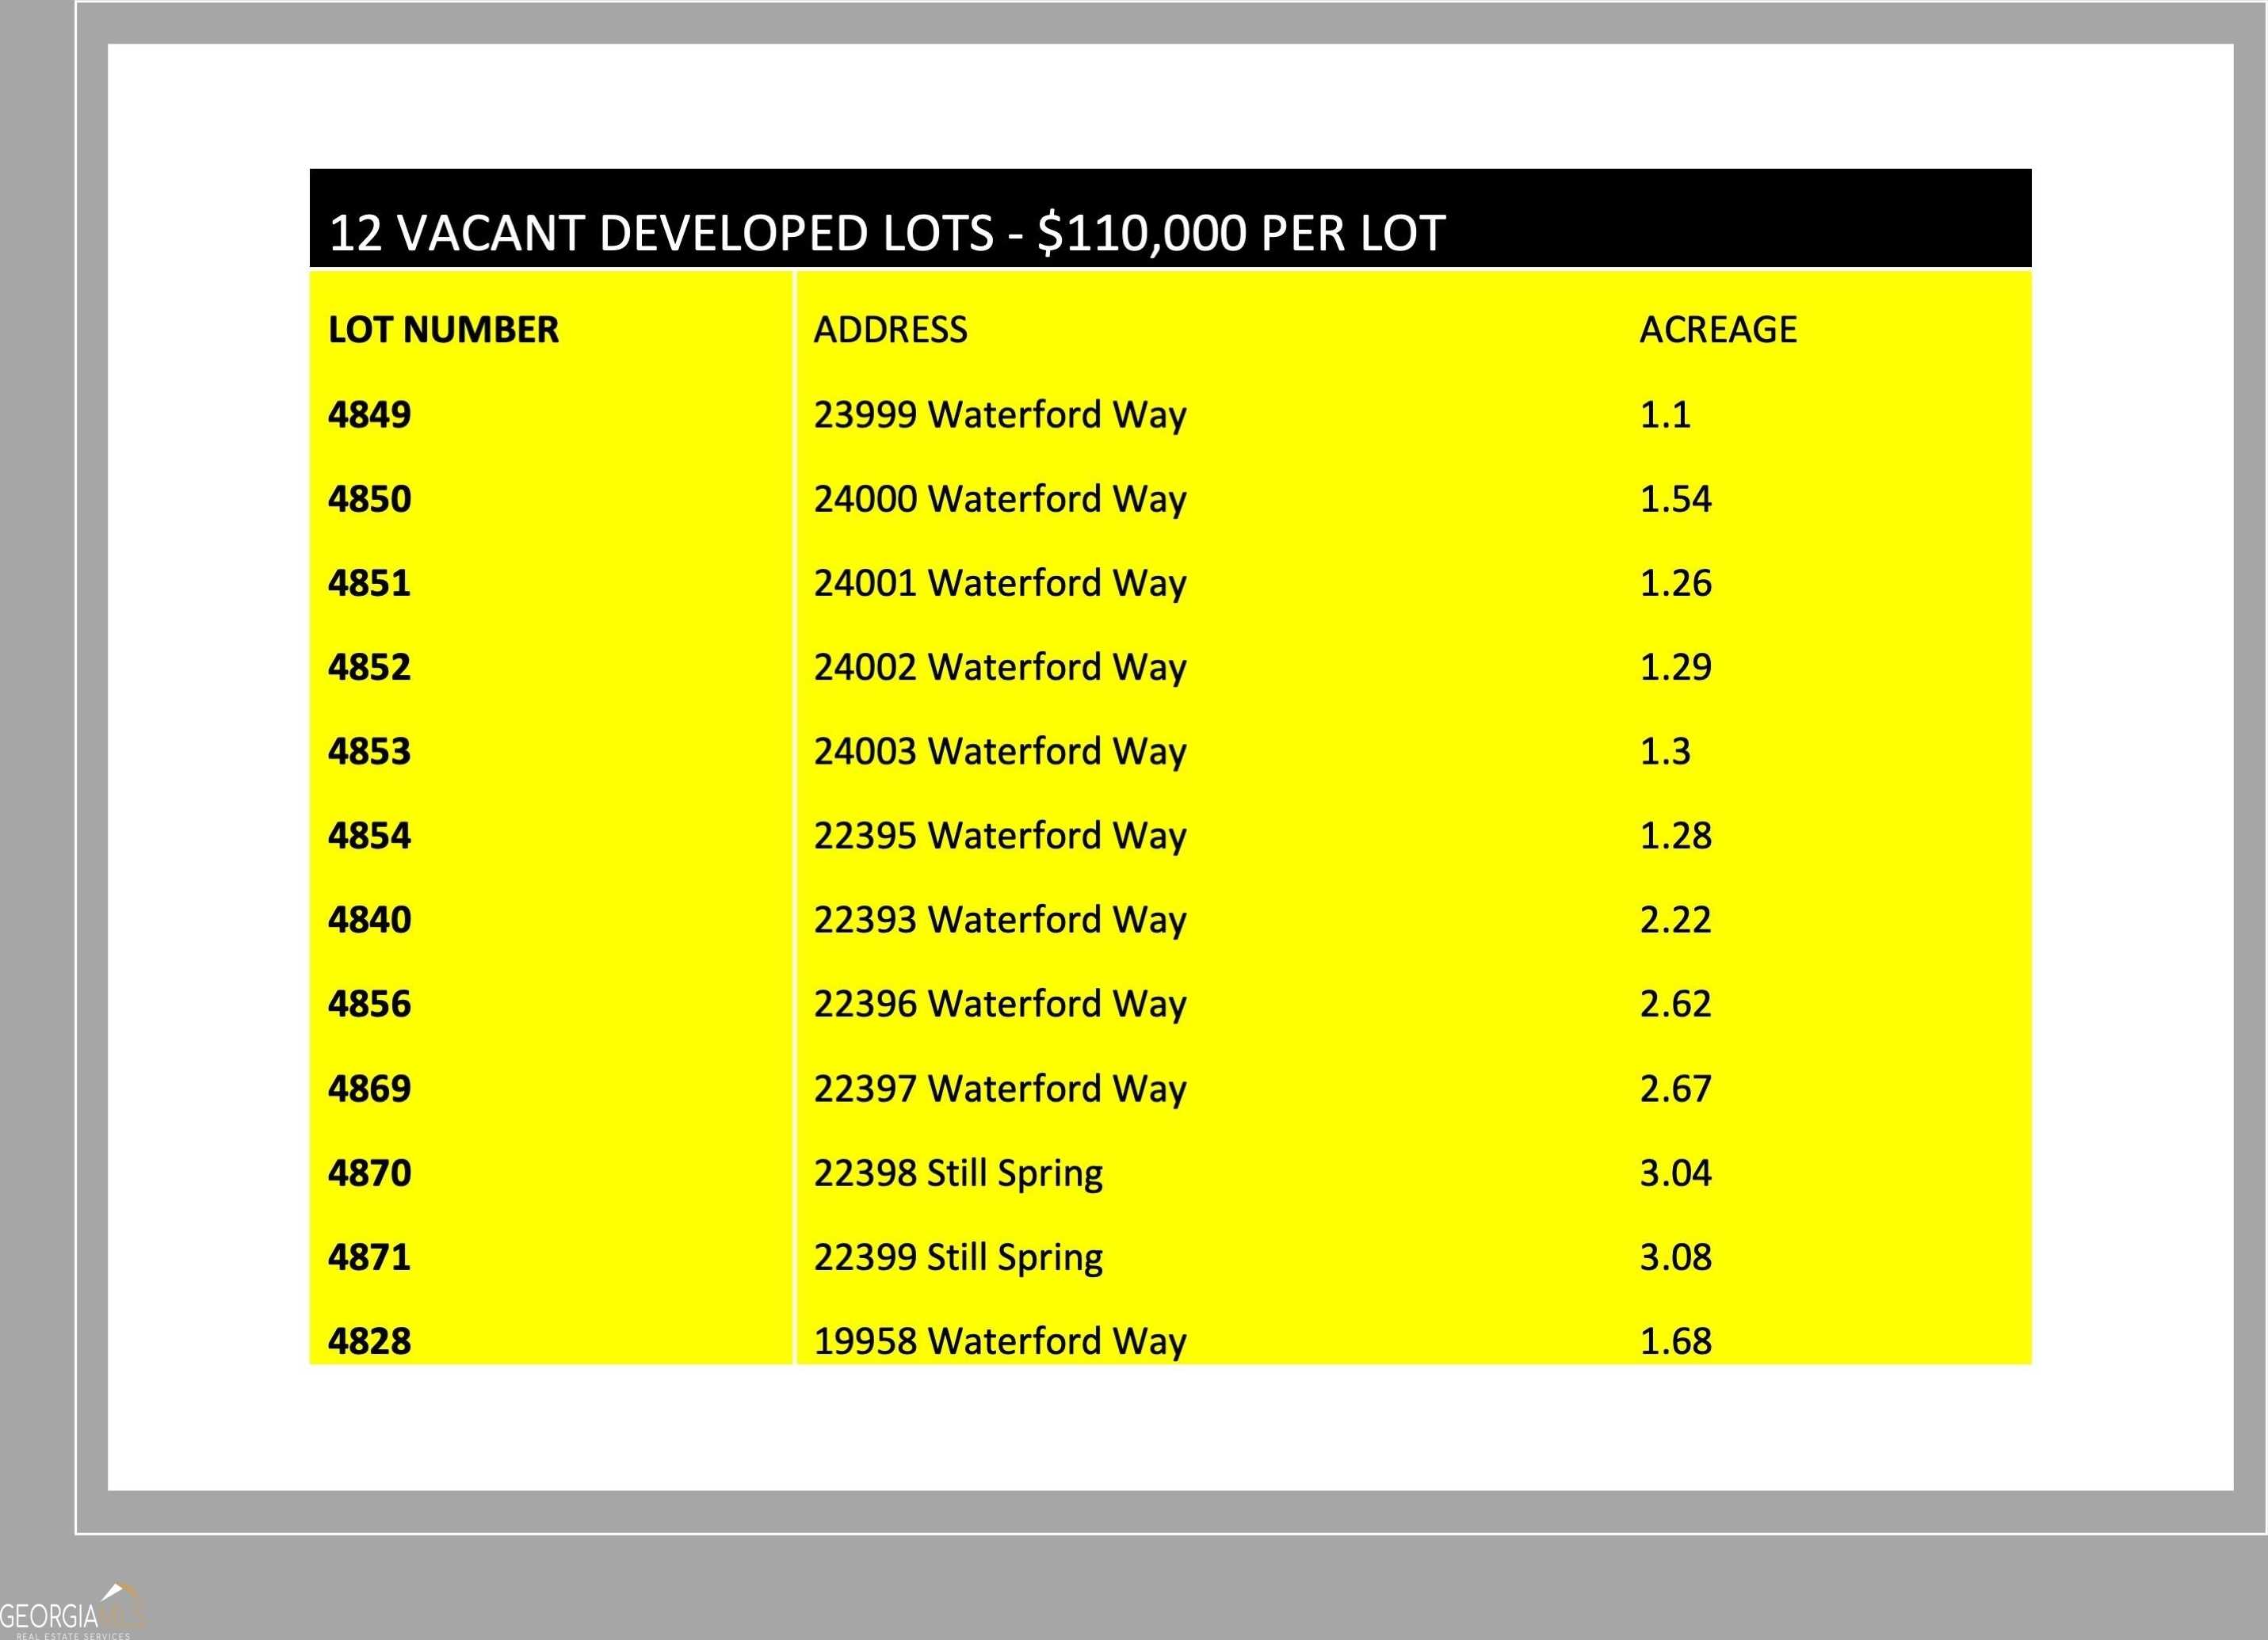Click address 23999 Waterford Way
The height and width of the screenshot is (1640, 2268).
[999, 416]
